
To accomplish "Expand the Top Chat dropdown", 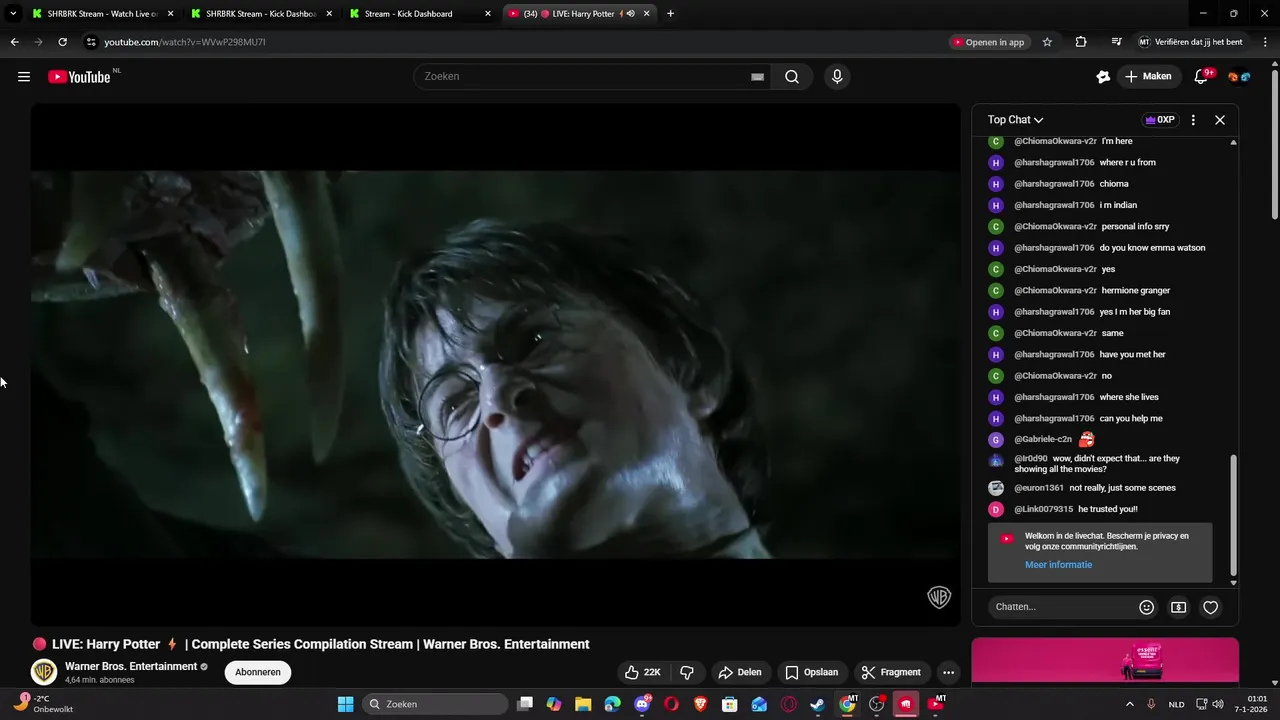I will pos(1015,120).
